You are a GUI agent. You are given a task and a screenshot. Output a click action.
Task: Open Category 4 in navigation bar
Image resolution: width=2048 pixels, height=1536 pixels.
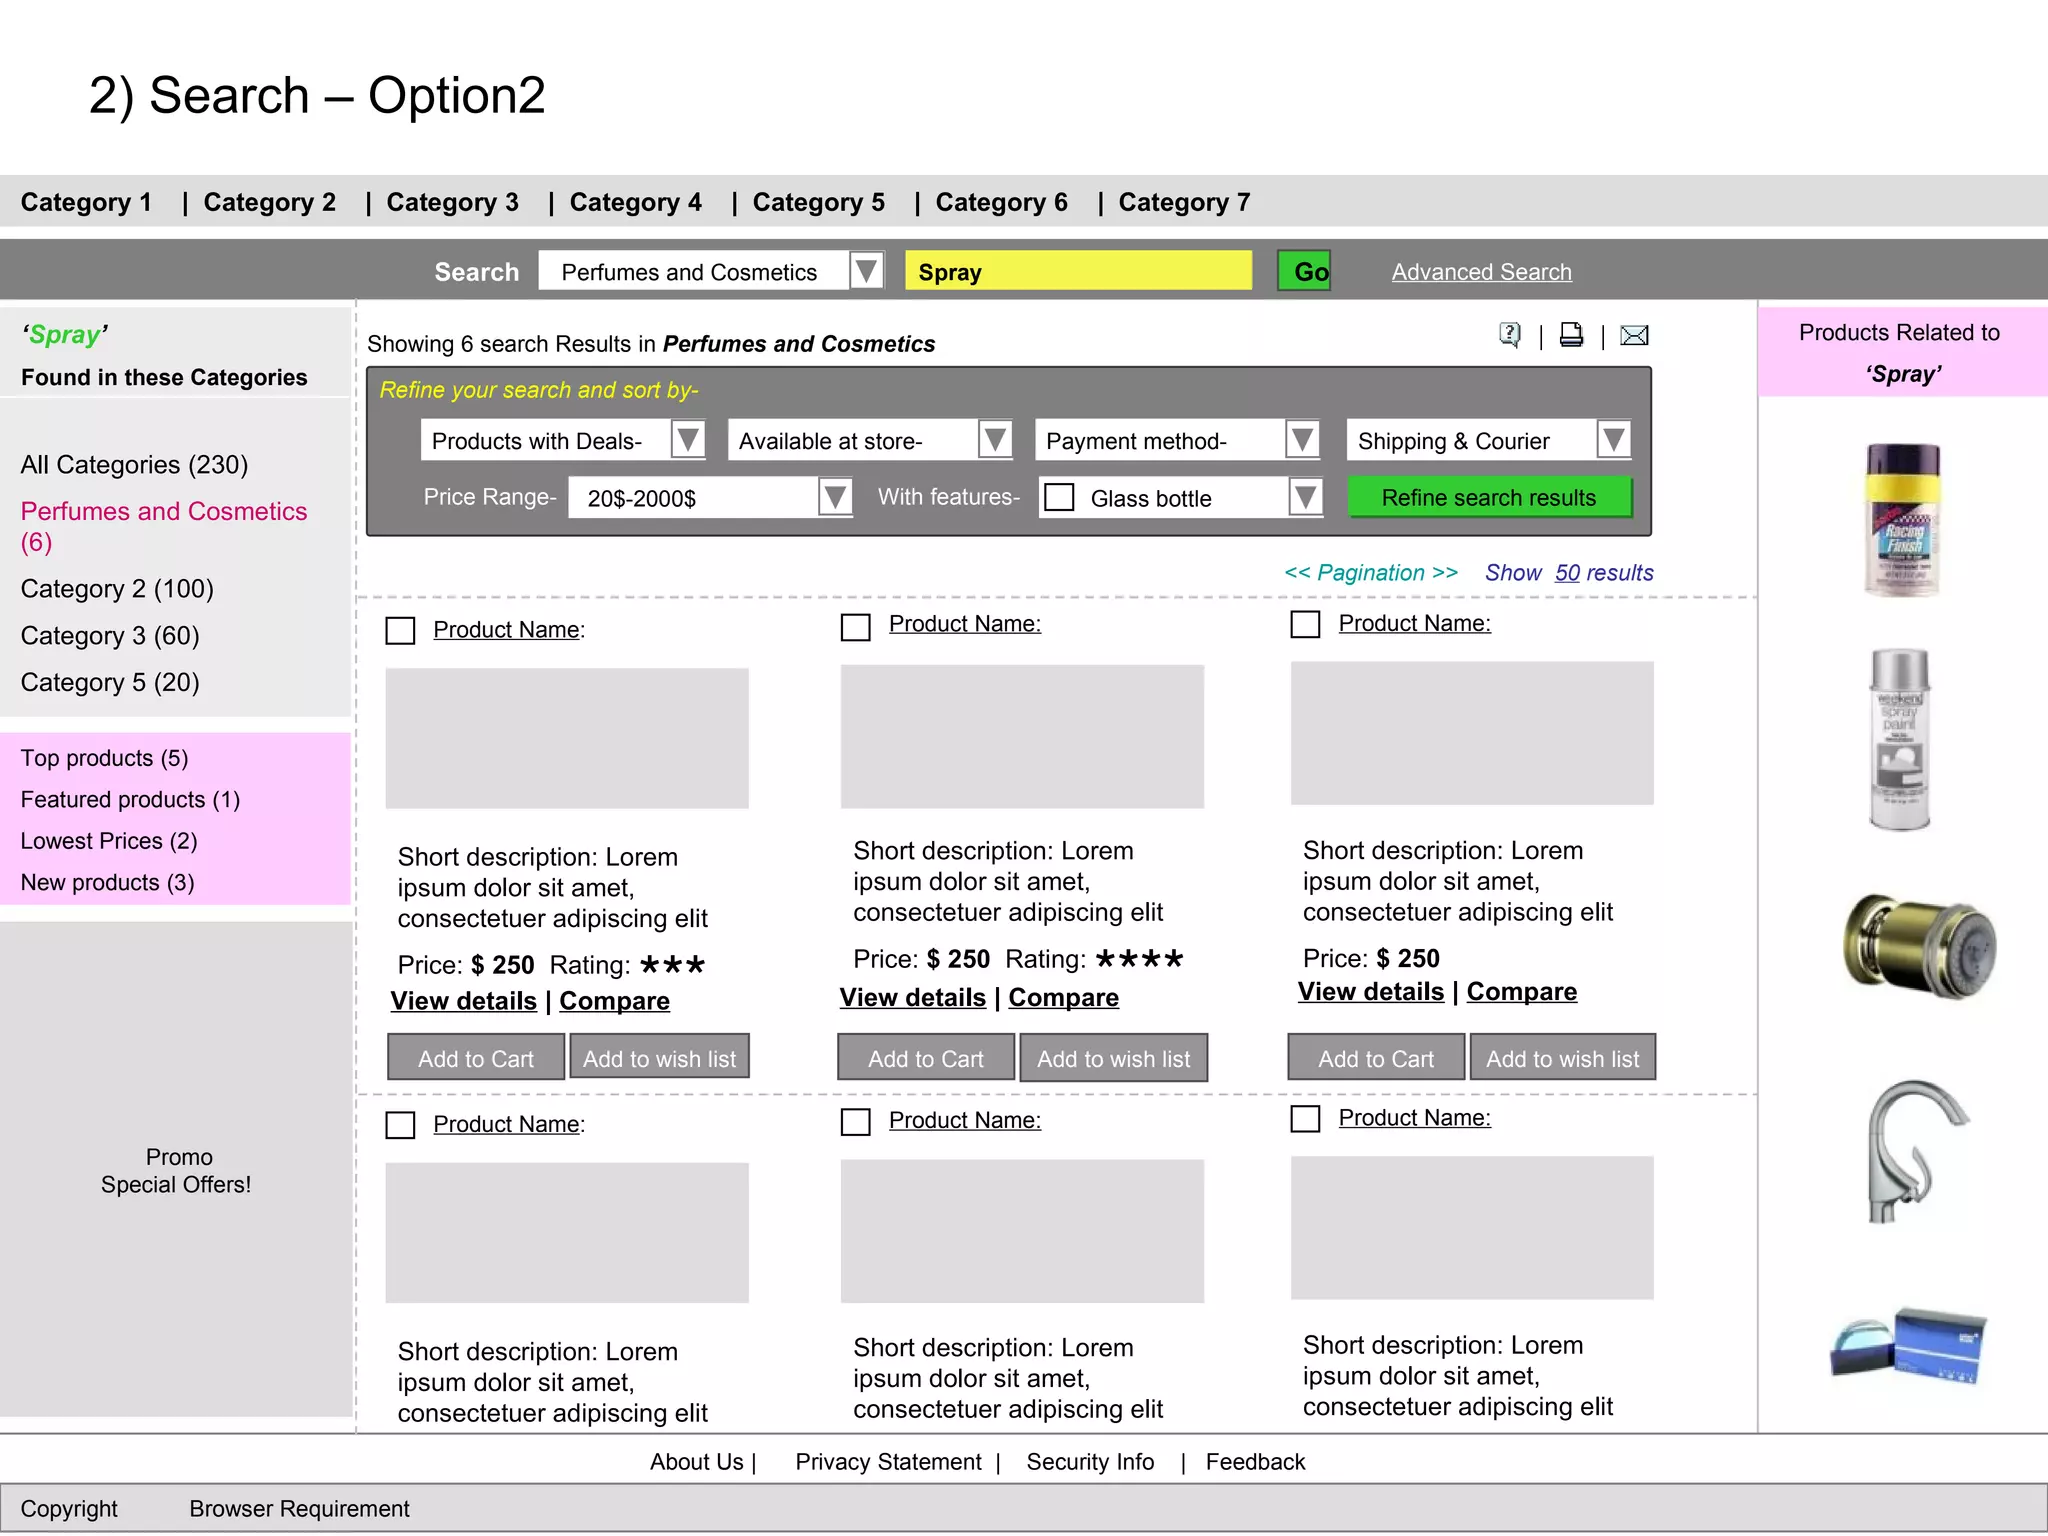click(635, 203)
